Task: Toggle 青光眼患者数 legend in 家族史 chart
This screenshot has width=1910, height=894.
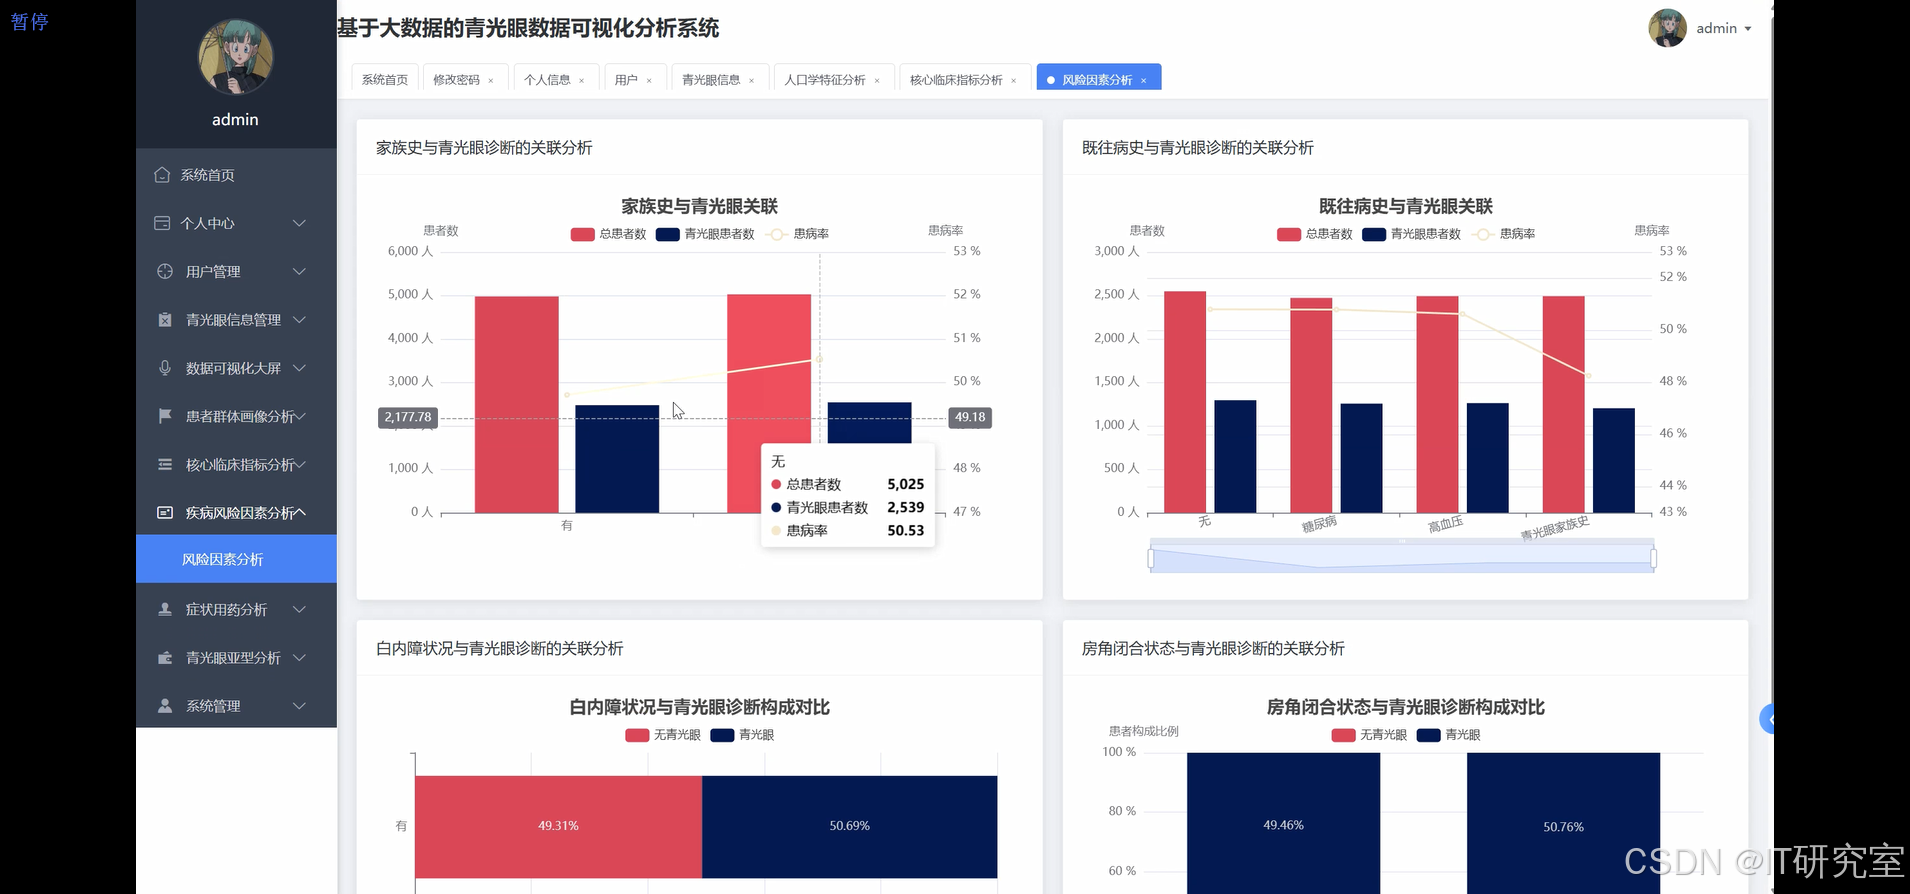Action: [705, 234]
